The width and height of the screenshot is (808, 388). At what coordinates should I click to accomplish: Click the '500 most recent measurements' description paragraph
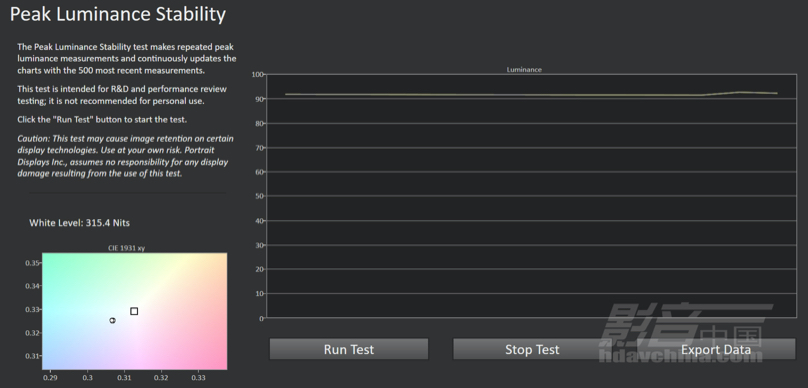(x=127, y=58)
